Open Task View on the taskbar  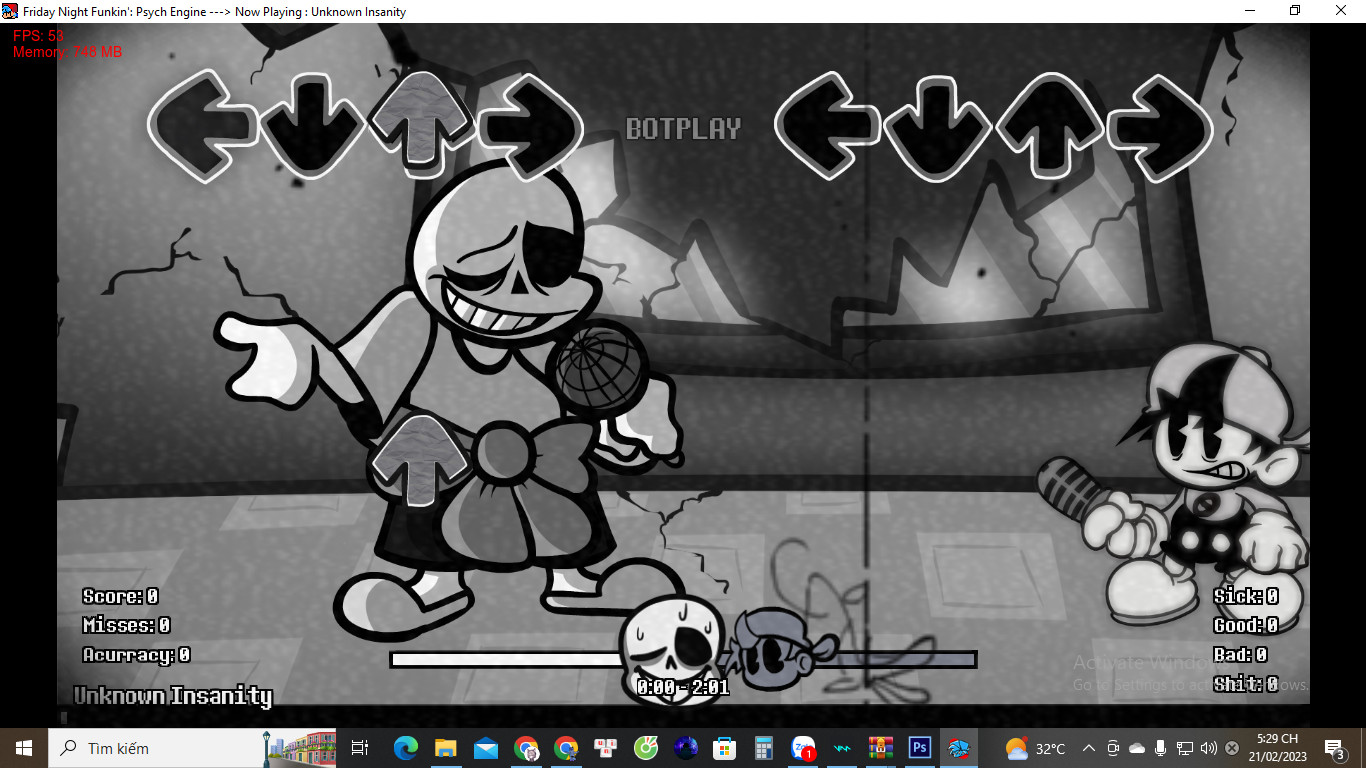(360, 748)
